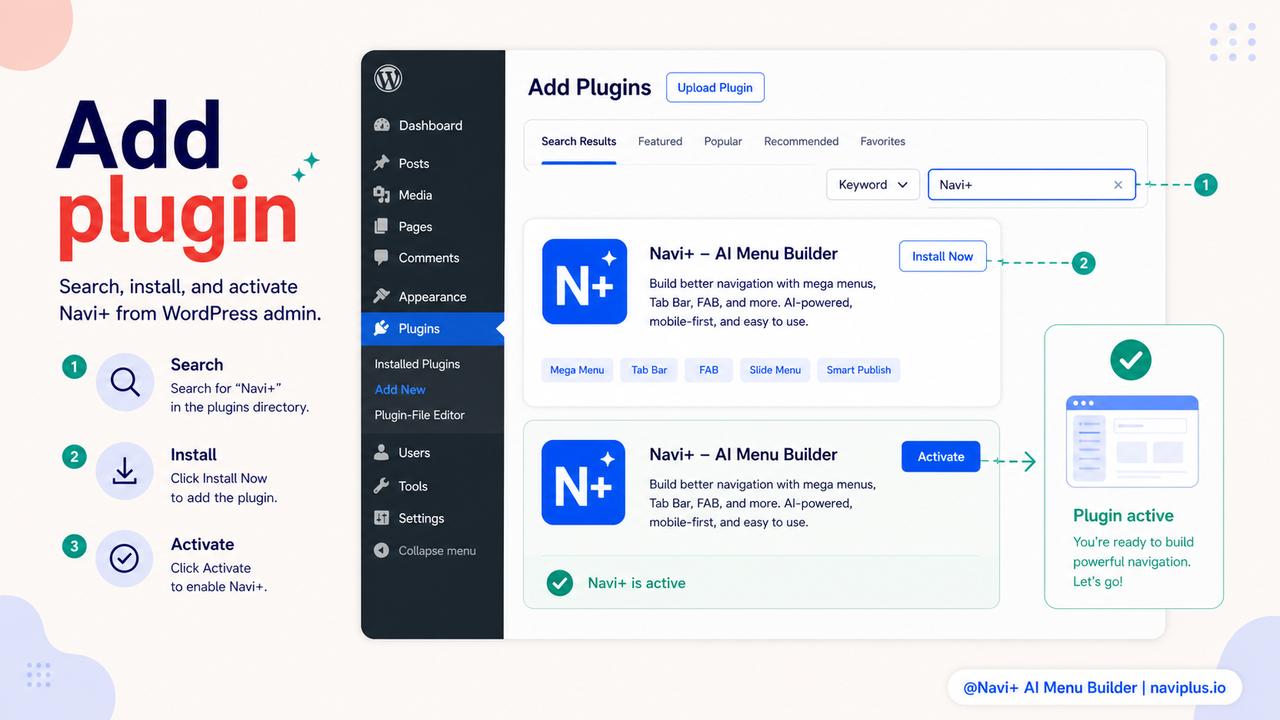This screenshot has height=720, width=1280.
Task: Open the Appearance menu item
Action: click(432, 296)
